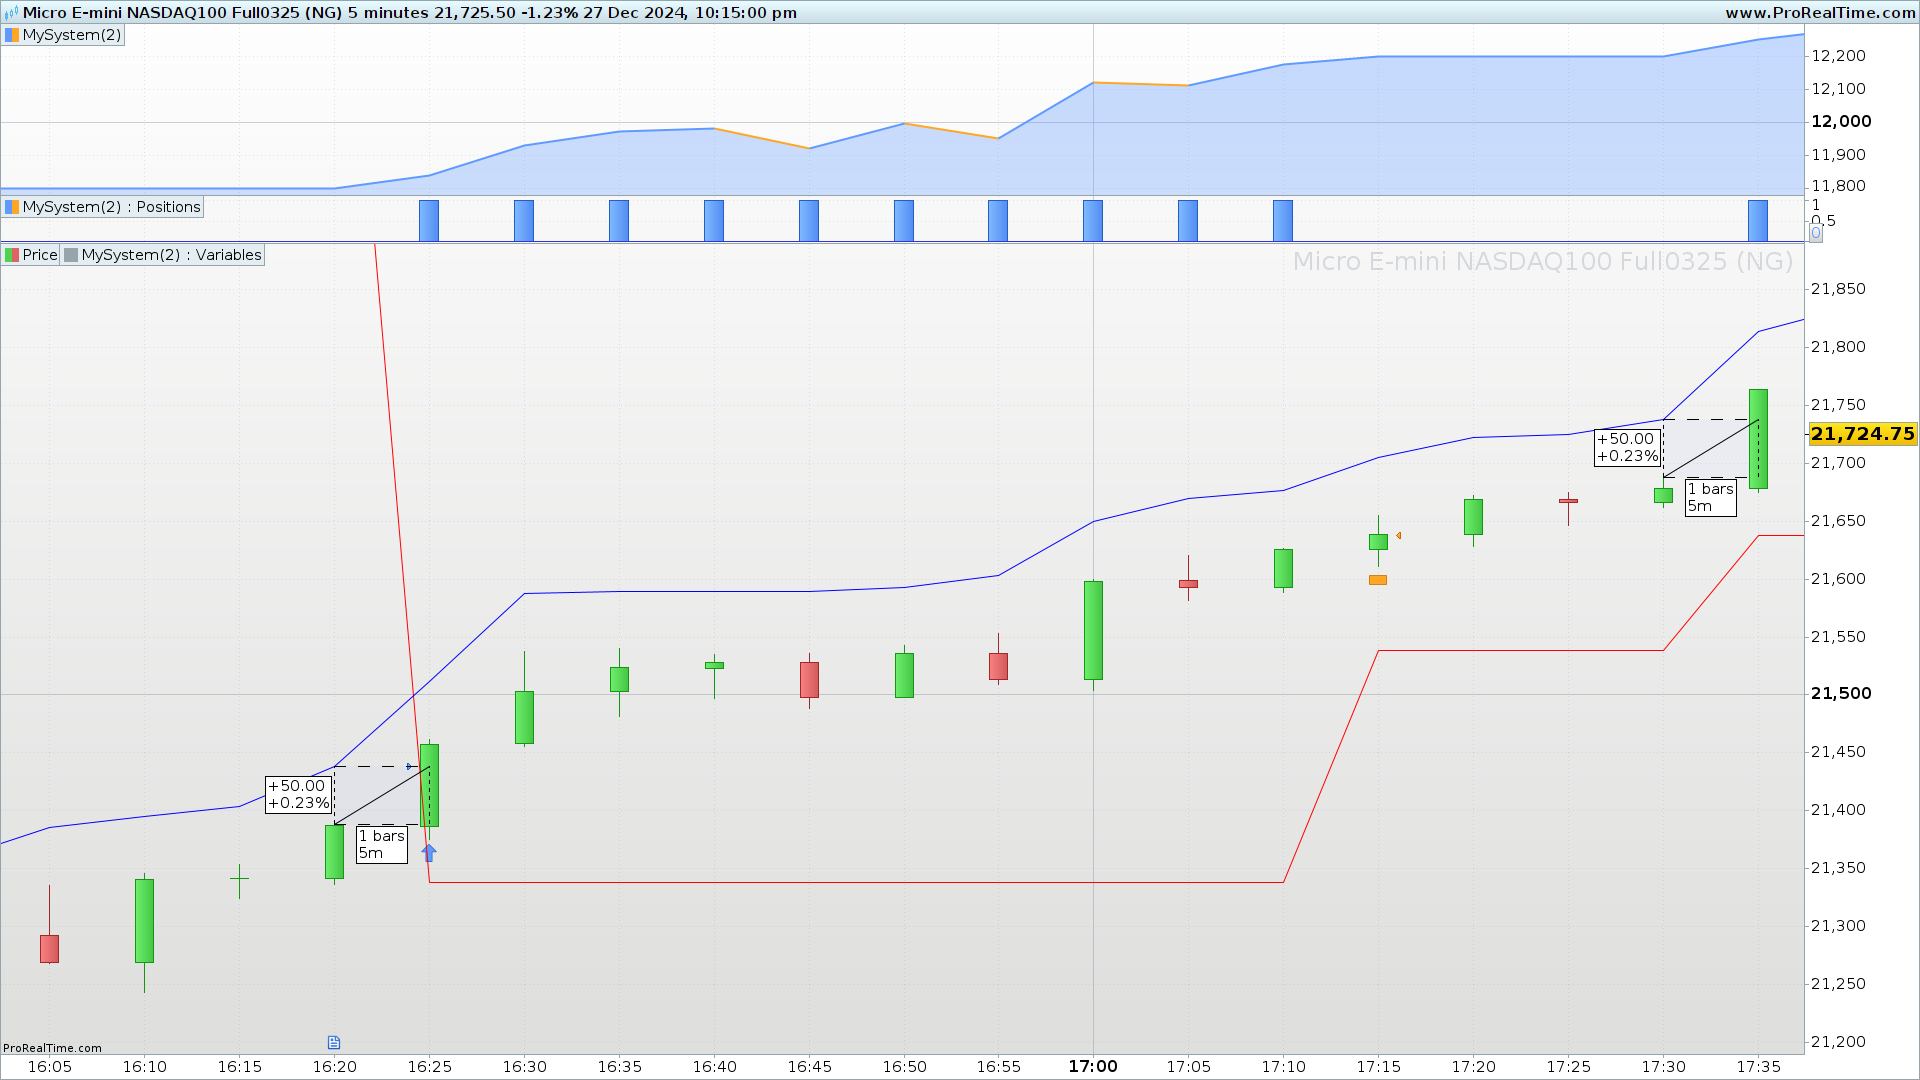Select MySystem(2) : Variables indicator tab
This screenshot has width=1920, height=1080.
coord(171,255)
